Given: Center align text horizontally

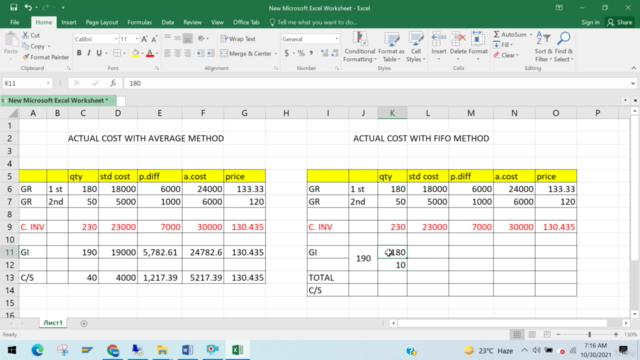Looking at the screenshot, I should click(178, 53).
